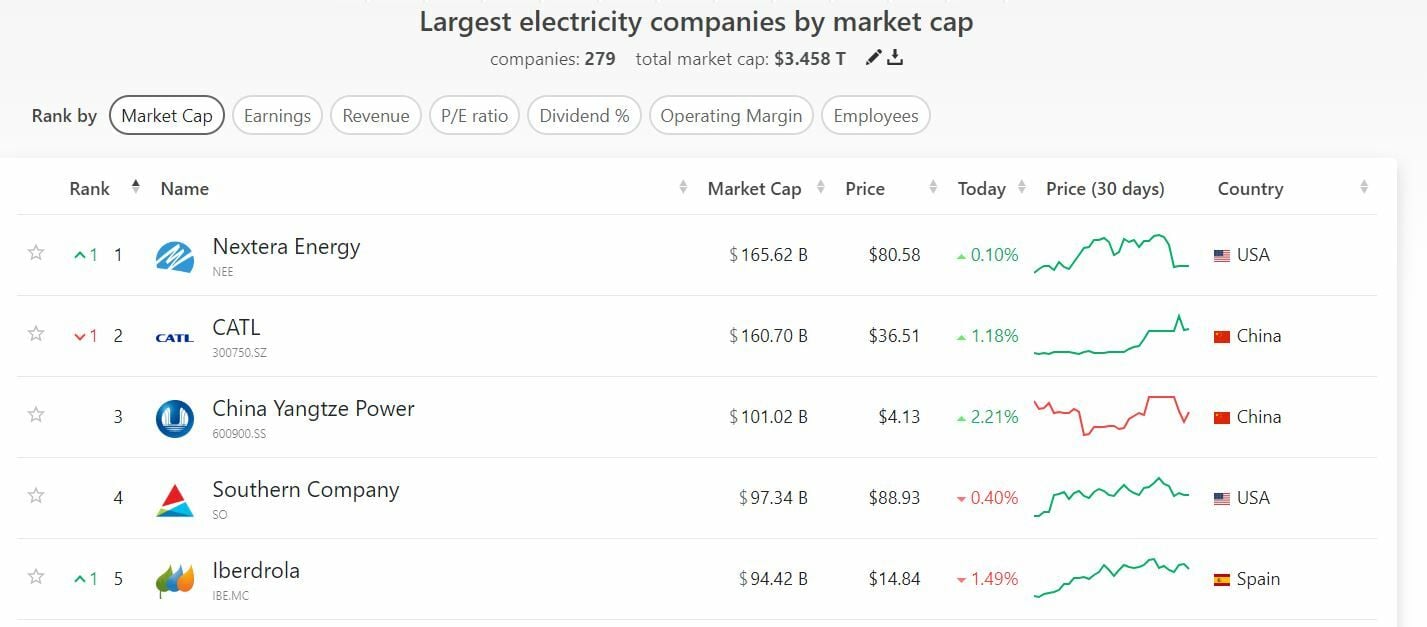Click the Southern Company logo
Screen dimensions: 1427x627
click(x=175, y=499)
